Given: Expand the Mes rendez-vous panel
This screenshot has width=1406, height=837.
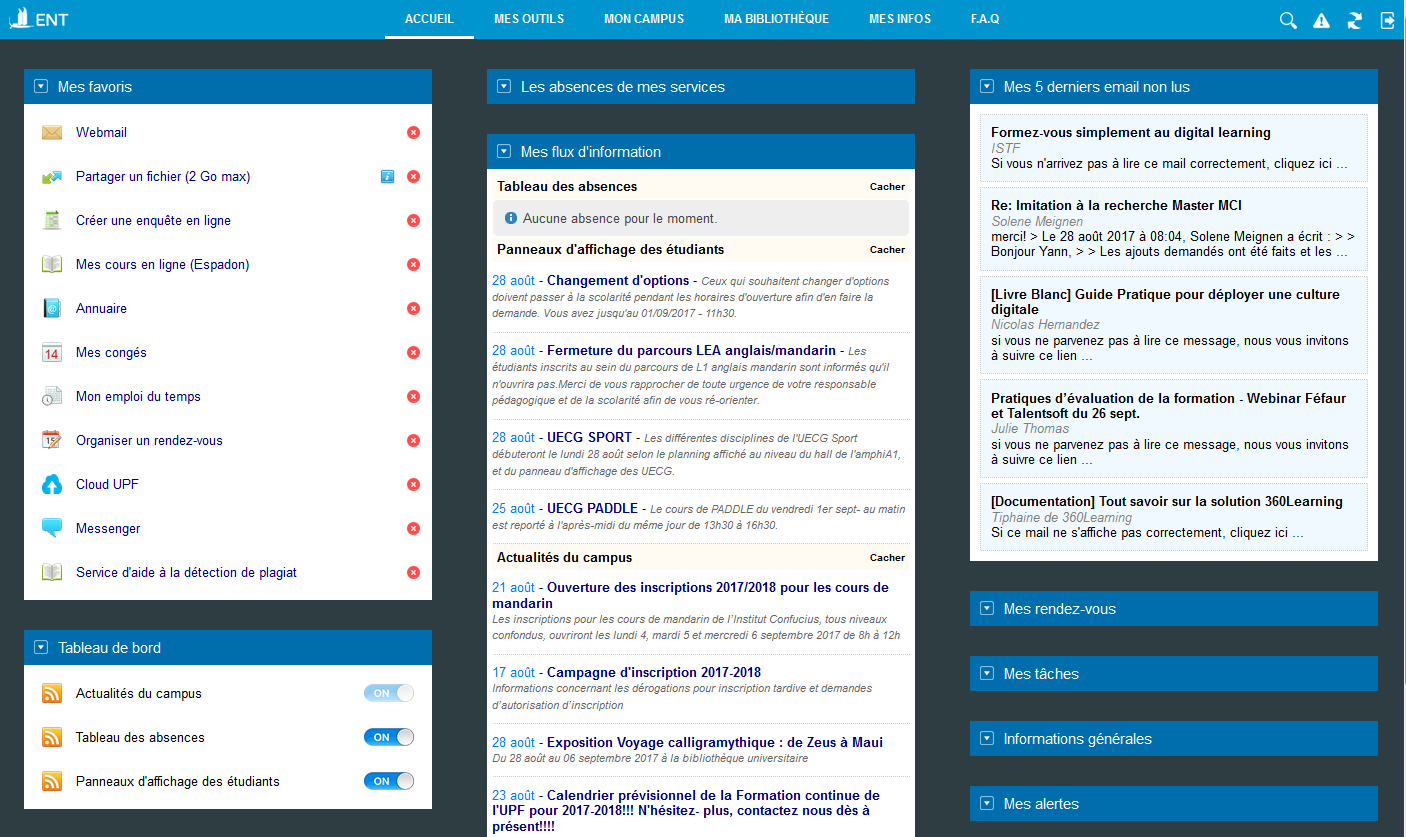Looking at the screenshot, I should pyautogui.click(x=987, y=608).
